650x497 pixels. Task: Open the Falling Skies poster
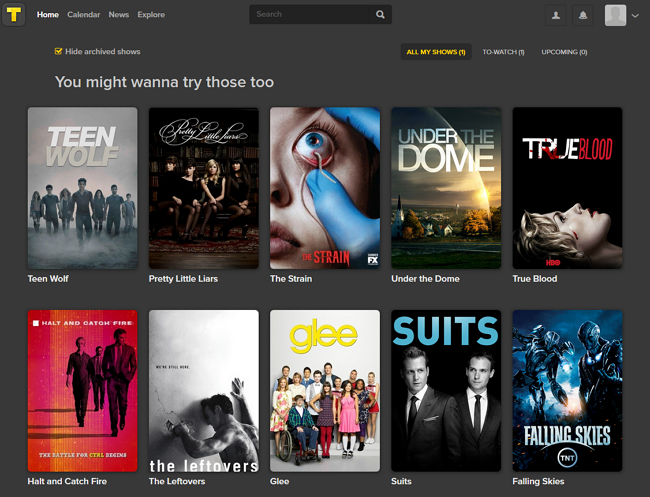(568, 391)
